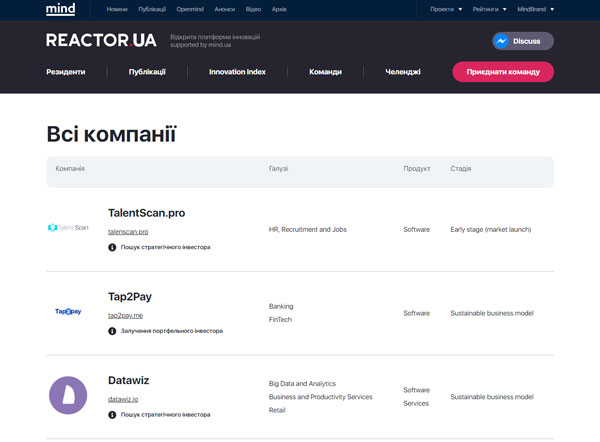Click 'Відкрита платформа інновацій' tagline
600x442 pixels.
(215, 37)
